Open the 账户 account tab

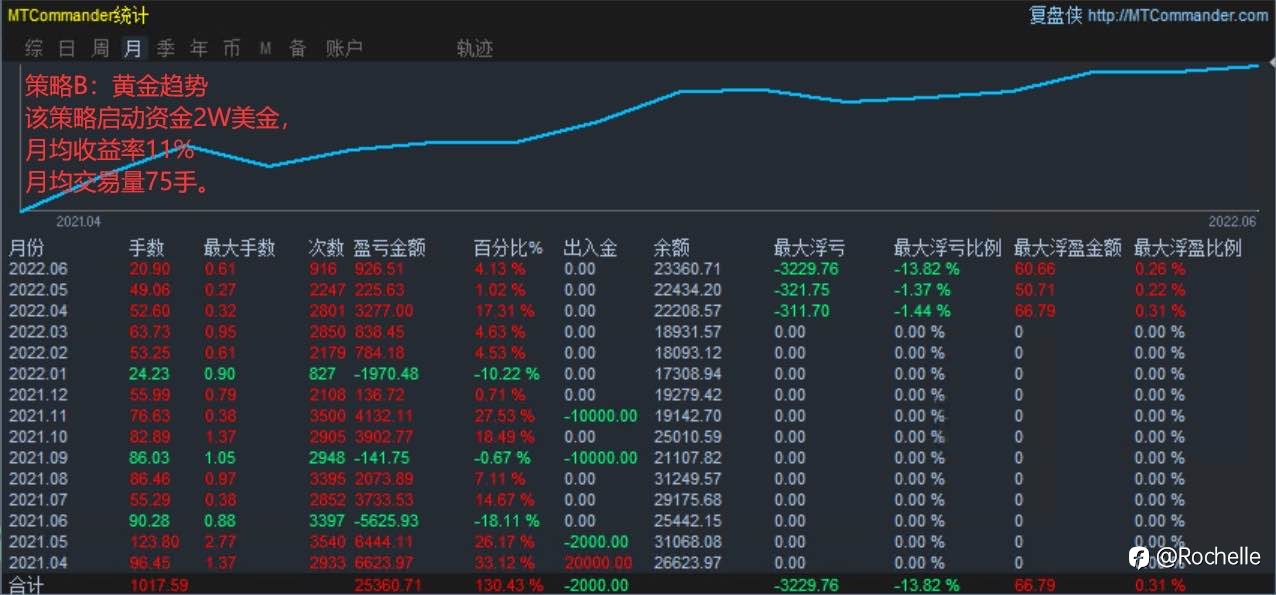coord(344,48)
